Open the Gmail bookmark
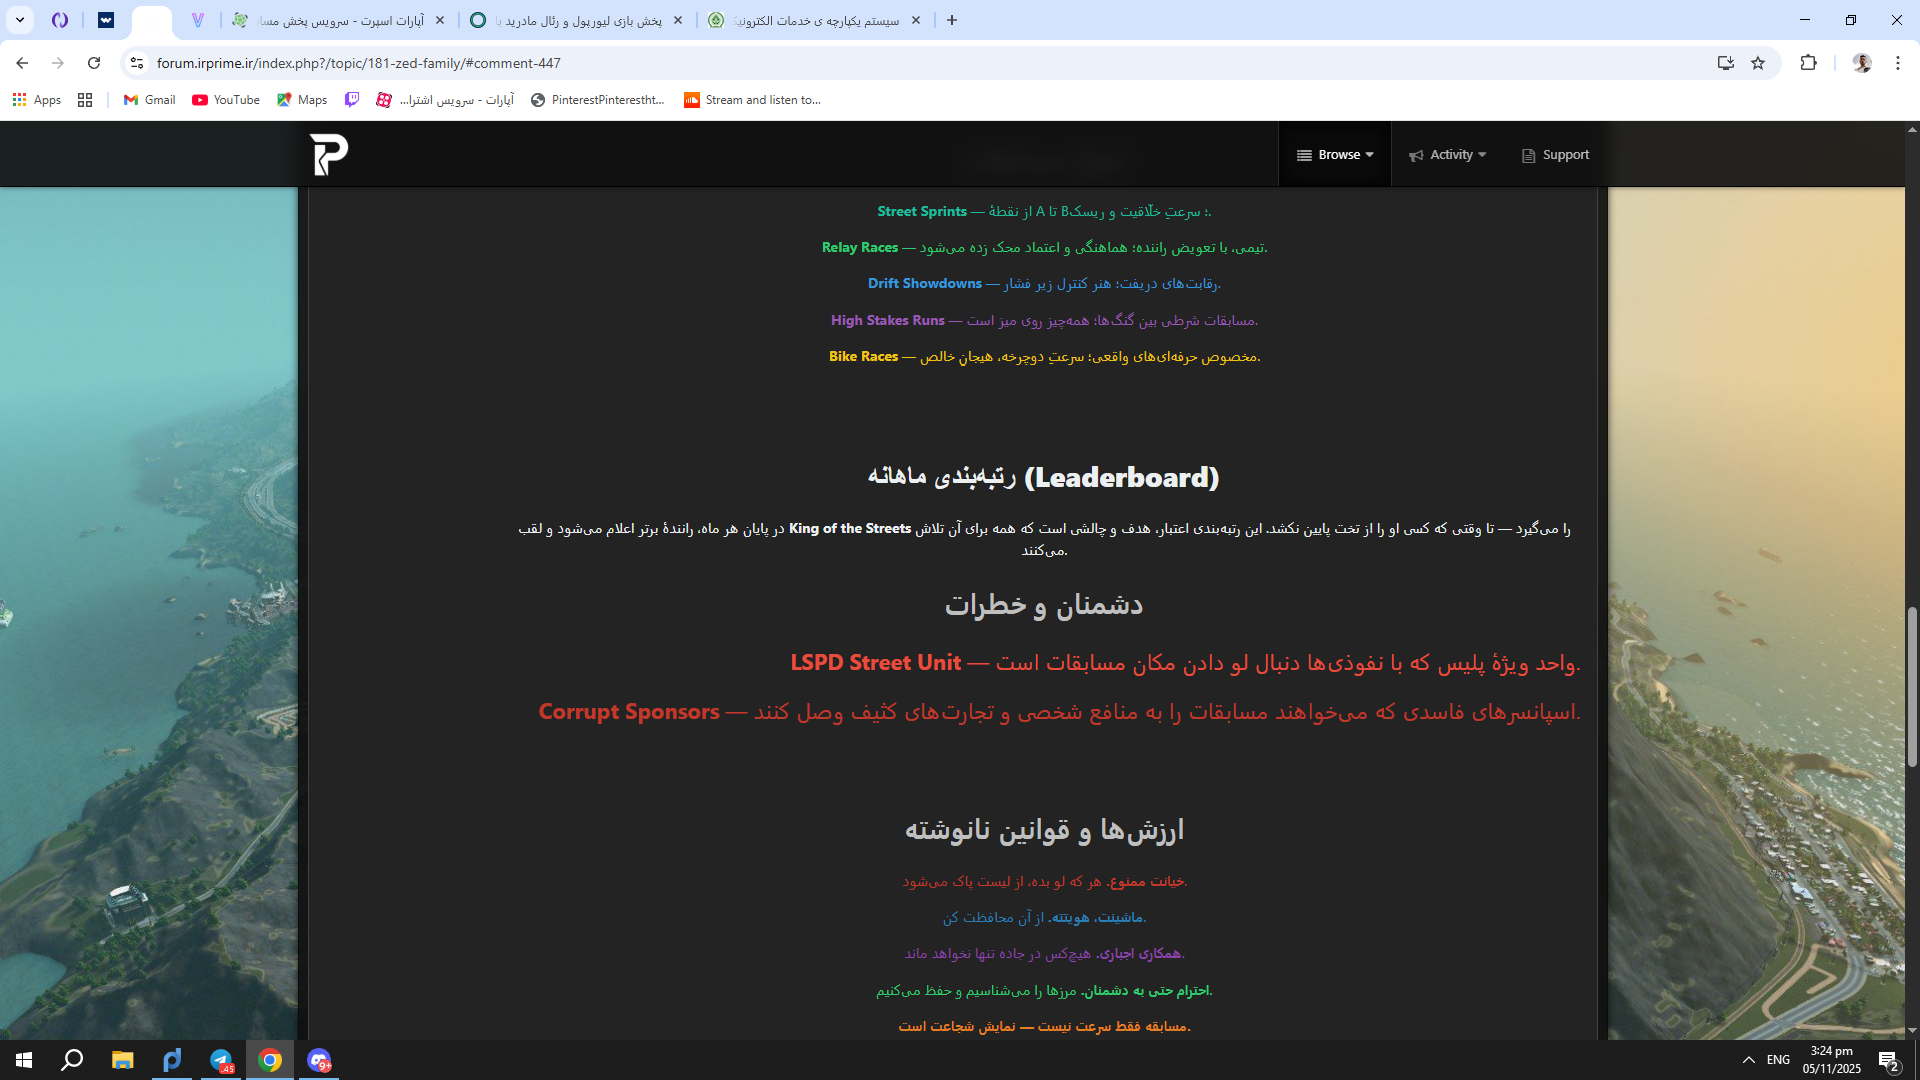 (149, 100)
